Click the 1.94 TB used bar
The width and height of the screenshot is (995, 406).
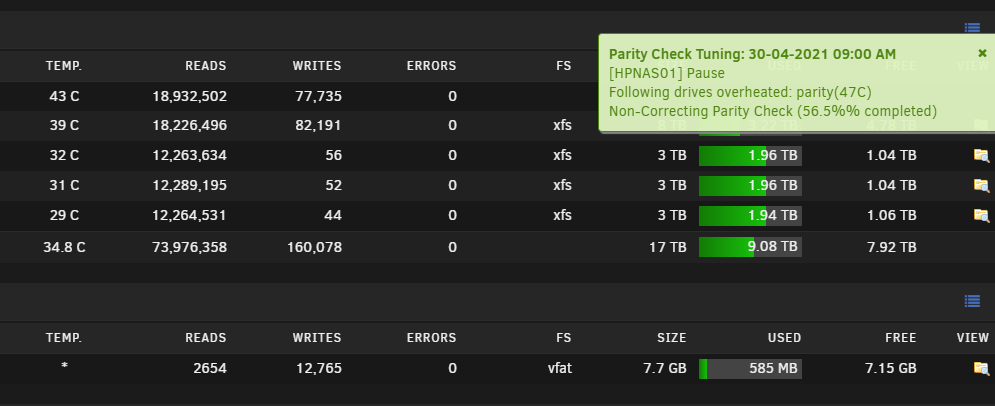[750, 216]
